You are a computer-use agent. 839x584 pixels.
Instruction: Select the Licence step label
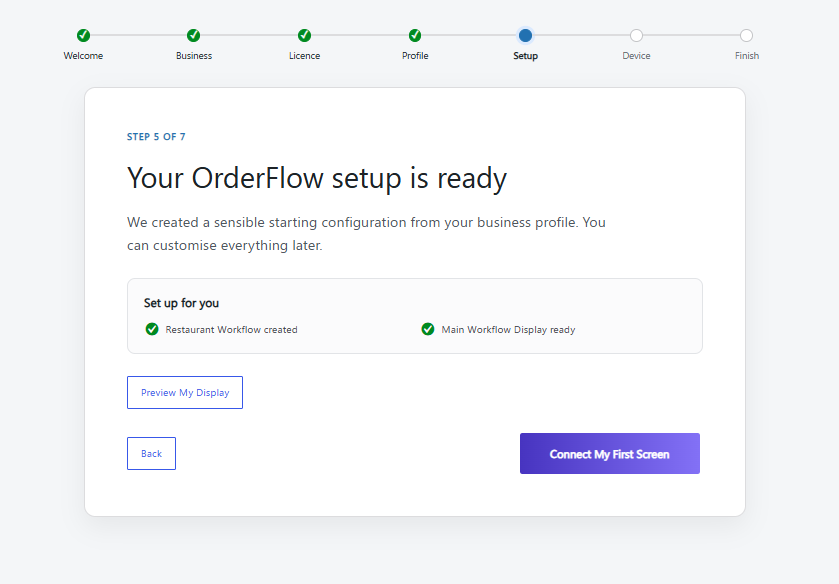pos(304,56)
